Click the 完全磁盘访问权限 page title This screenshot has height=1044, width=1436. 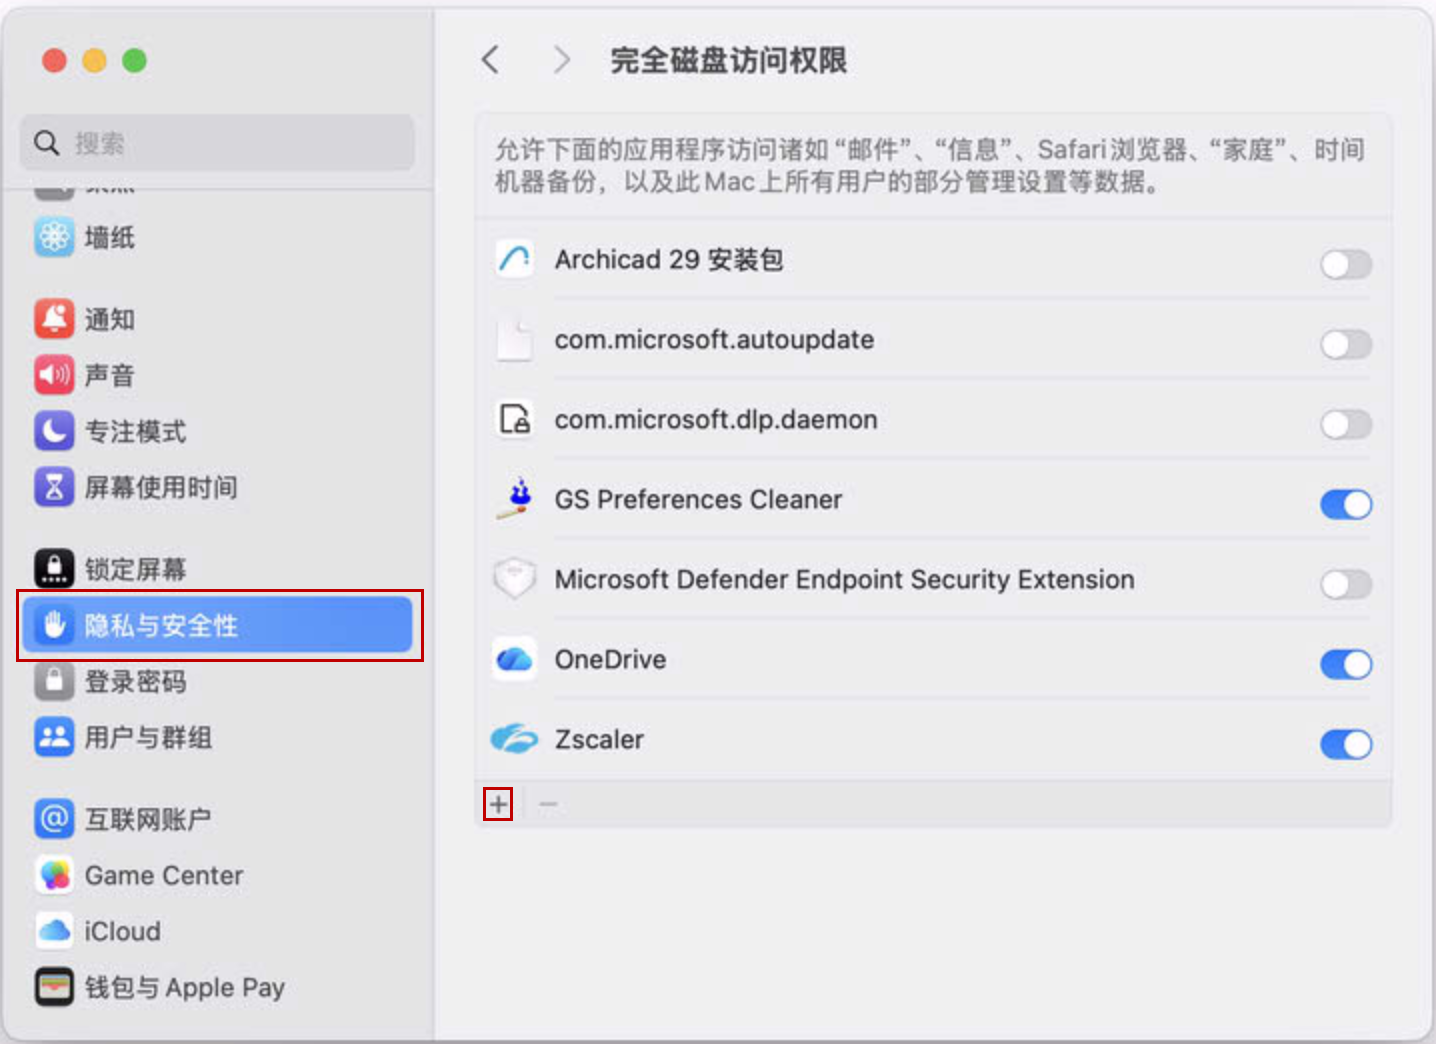(728, 60)
